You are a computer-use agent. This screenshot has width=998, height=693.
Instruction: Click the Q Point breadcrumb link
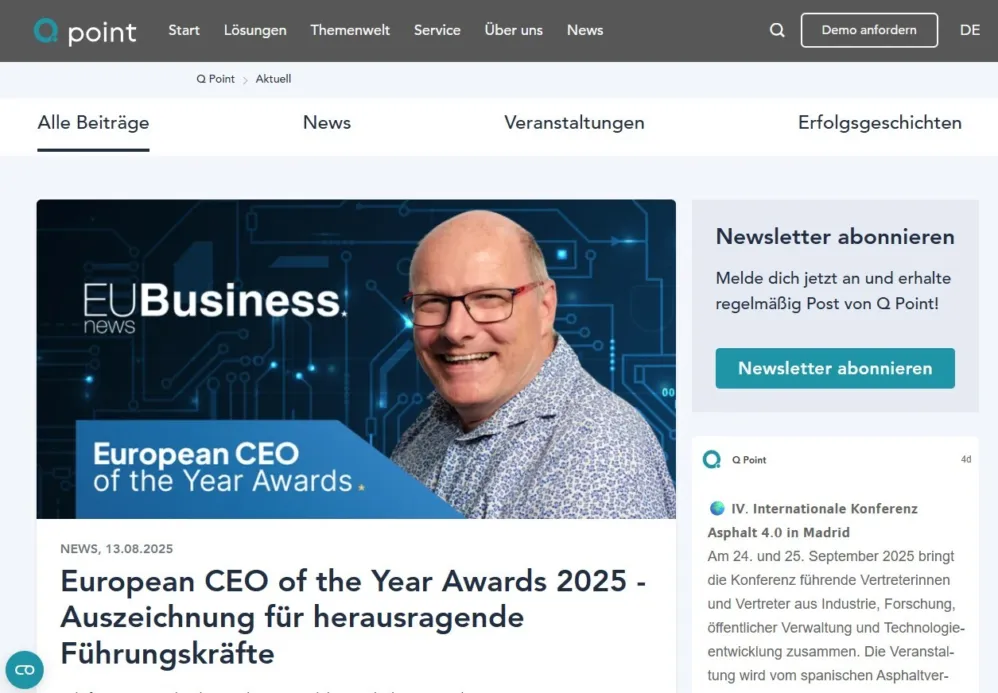[x=215, y=79]
